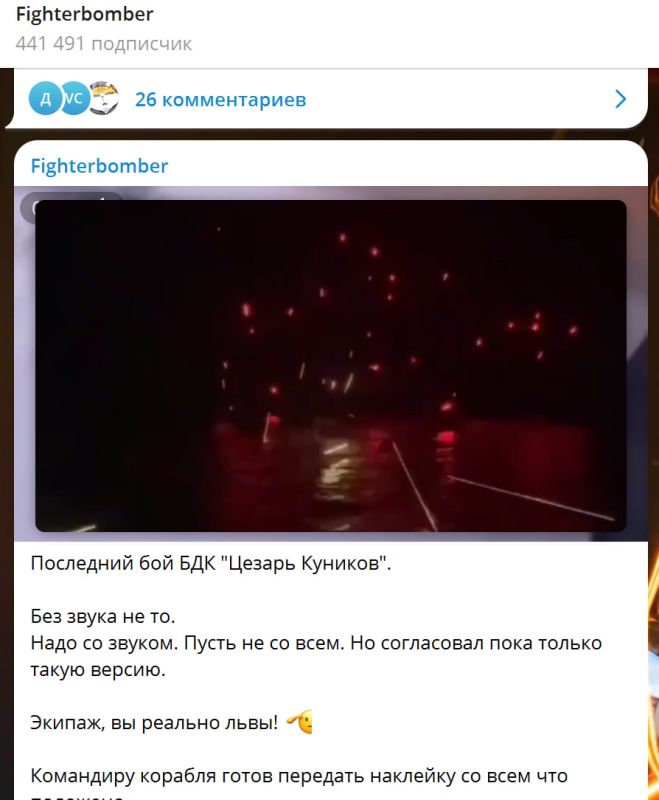This screenshot has height=800, width=659.
Task: Open the cartoon-face commenter avatar
Action: (x=104, y=98)
